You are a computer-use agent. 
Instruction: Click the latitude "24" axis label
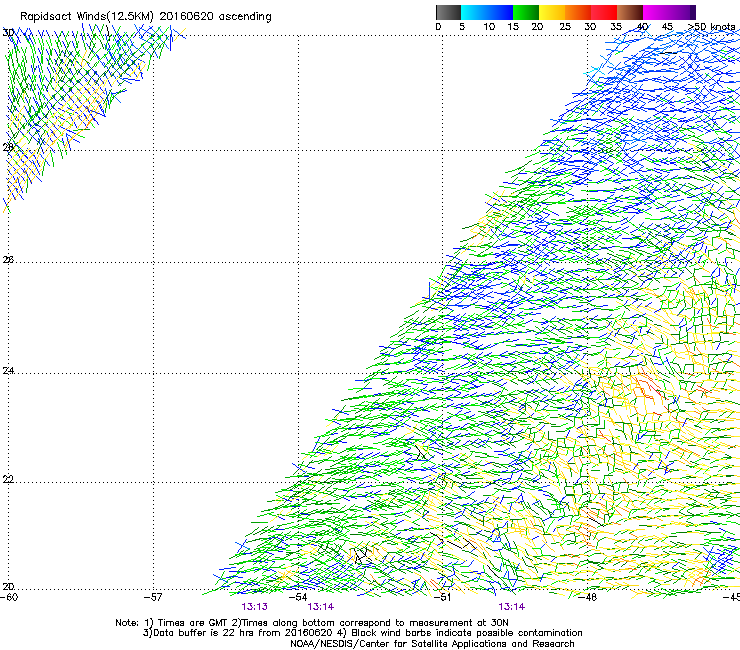click(8, 371)
